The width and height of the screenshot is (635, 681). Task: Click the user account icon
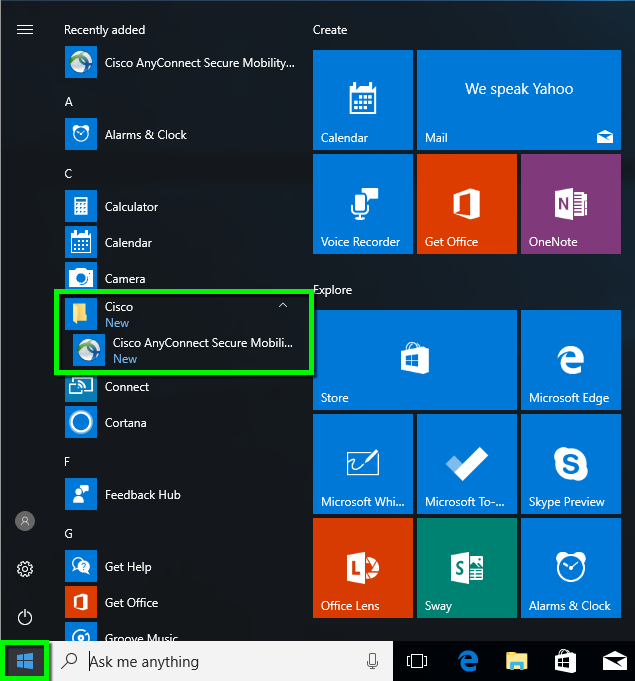click(25, 521)
